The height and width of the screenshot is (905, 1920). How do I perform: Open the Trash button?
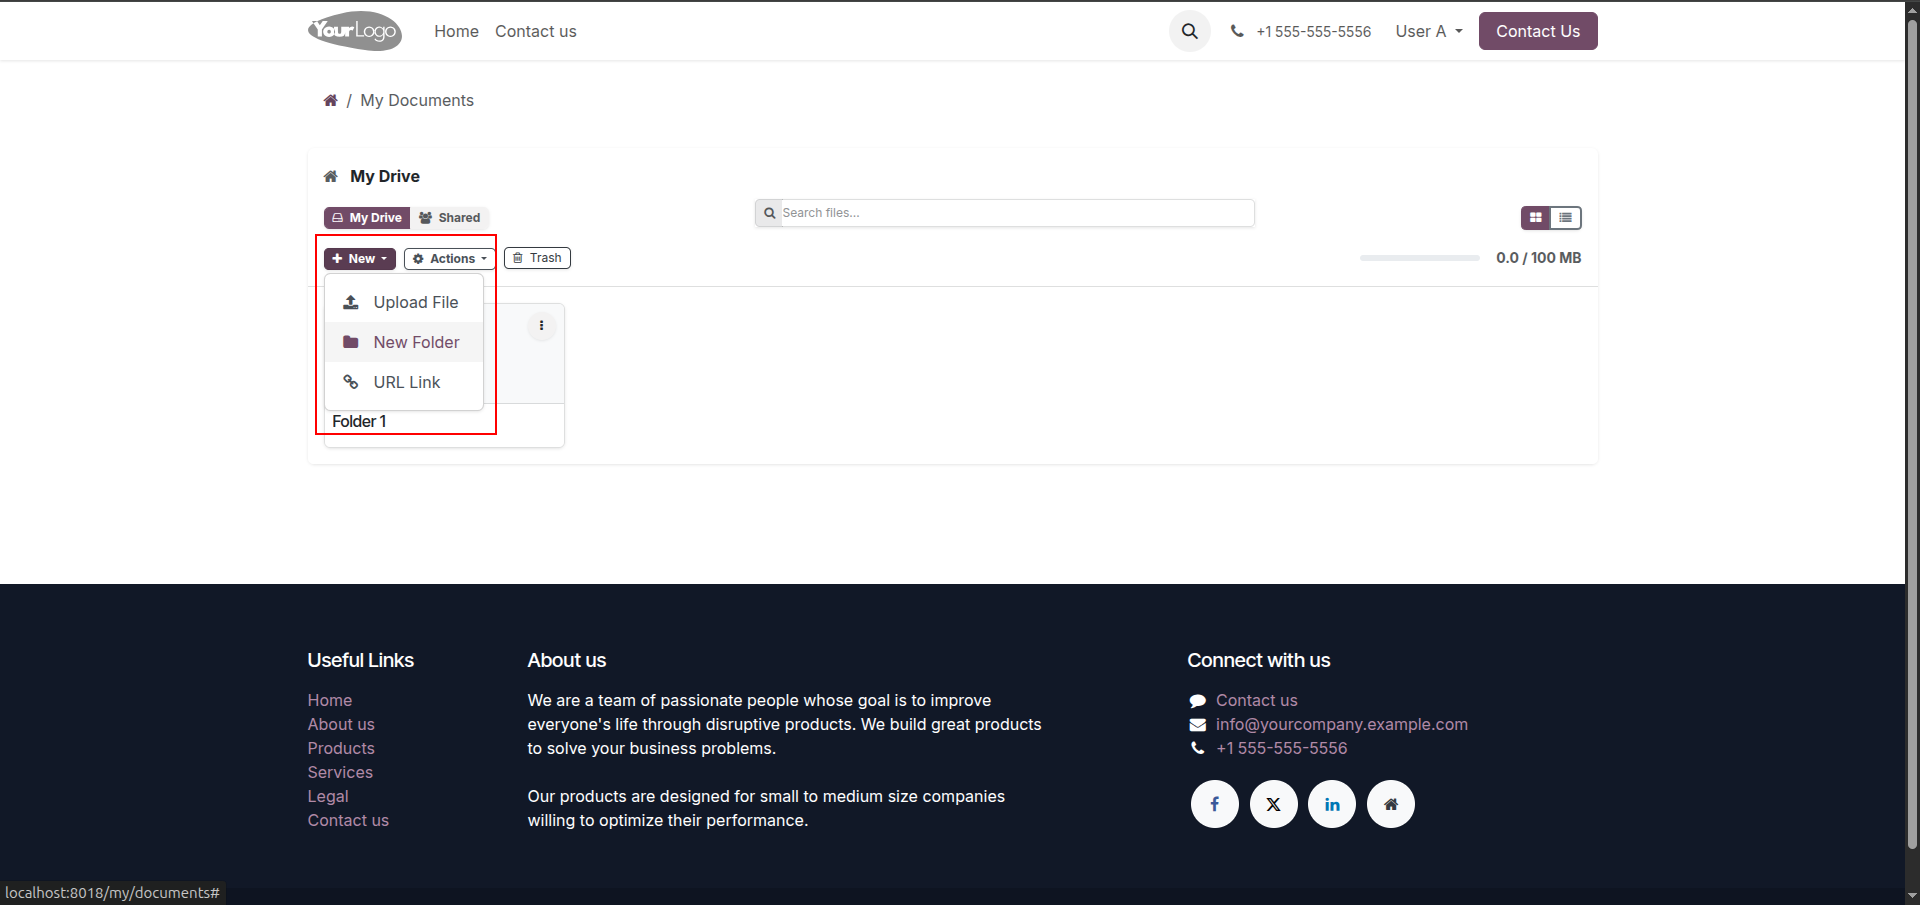(537, 258)
